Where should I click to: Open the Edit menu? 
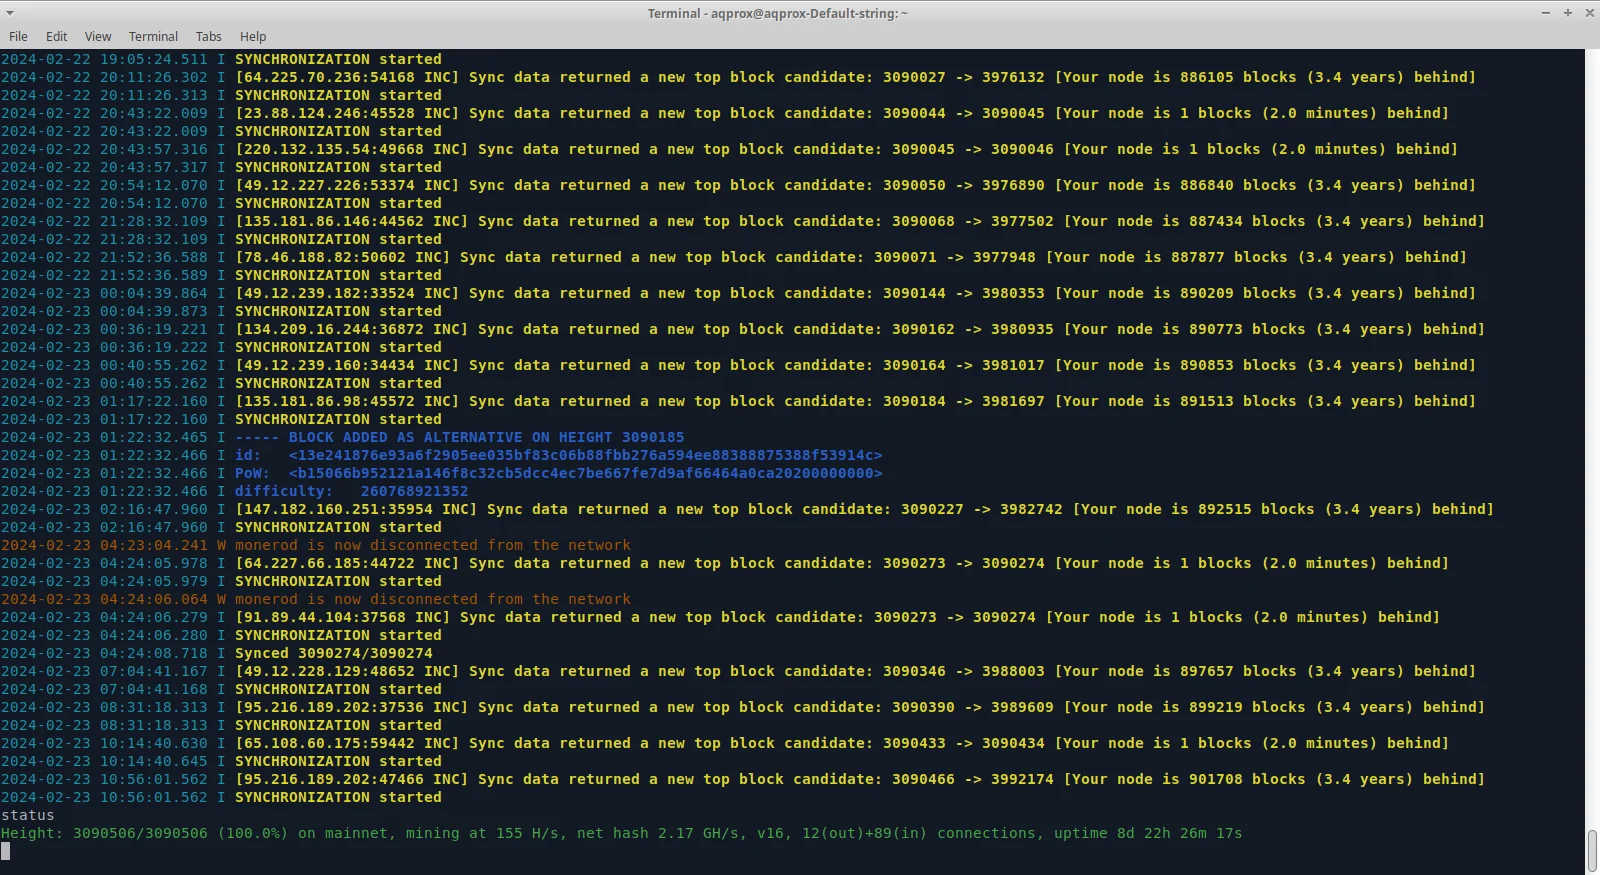(x=56, y=36)
